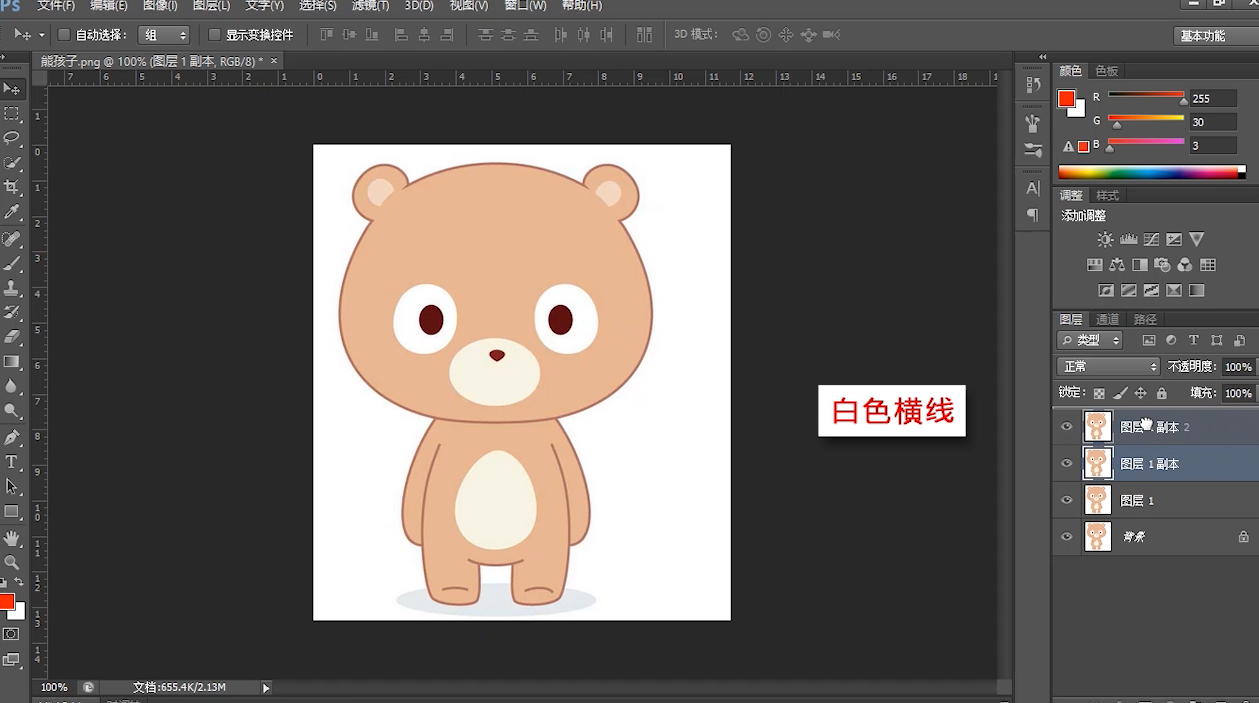Filter layers by pixel layer icon
This screenshot has width=1259, height=703.
click(x=1149, y=341)
